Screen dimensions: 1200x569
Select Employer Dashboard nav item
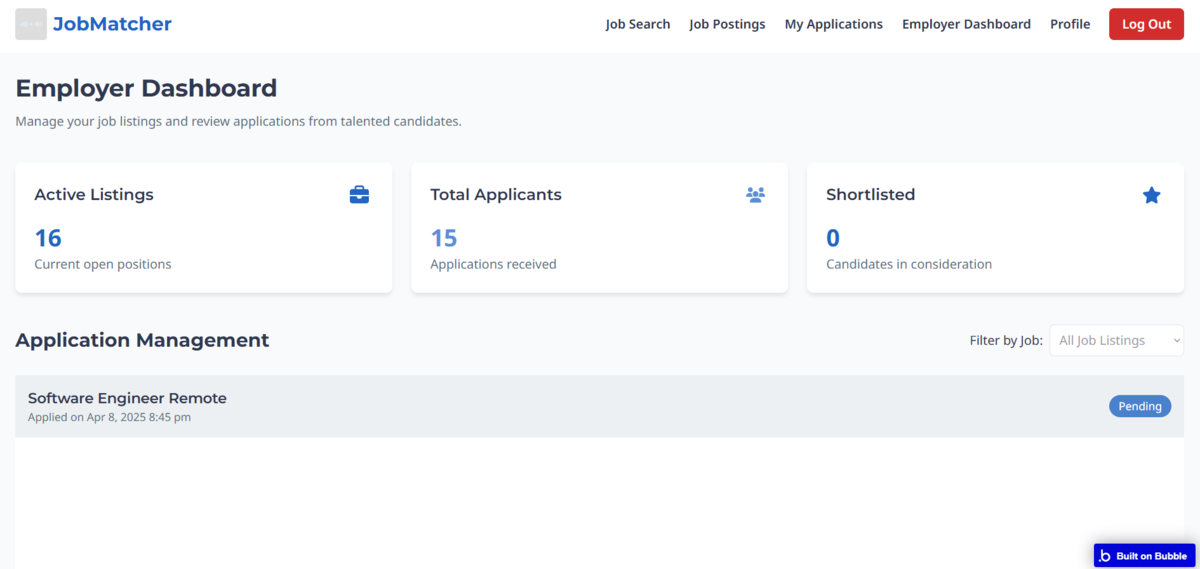coord(966,24)
